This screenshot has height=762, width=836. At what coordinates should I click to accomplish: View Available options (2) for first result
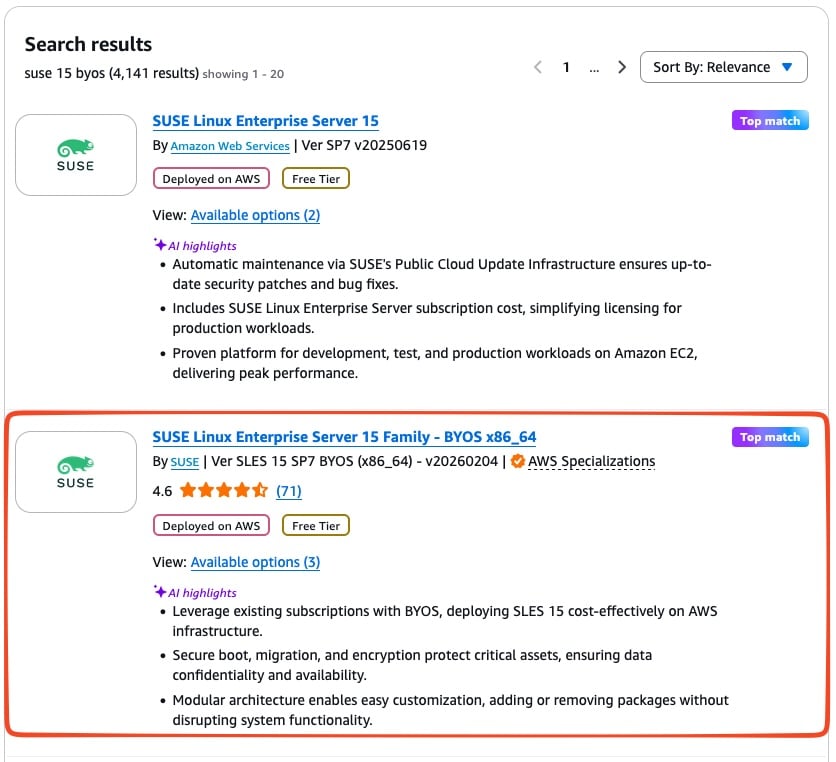pyautogui.click(x=255, y=215)
